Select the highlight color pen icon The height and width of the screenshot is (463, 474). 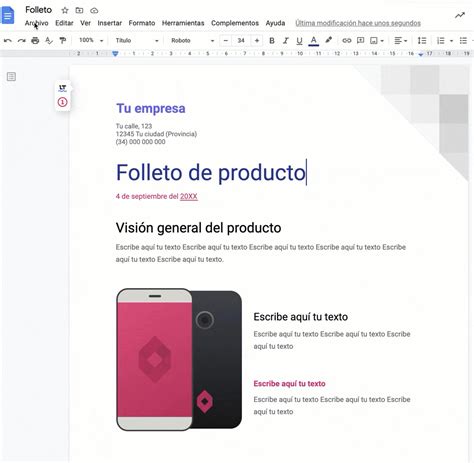pyautogui.click(x=329, y=40)
